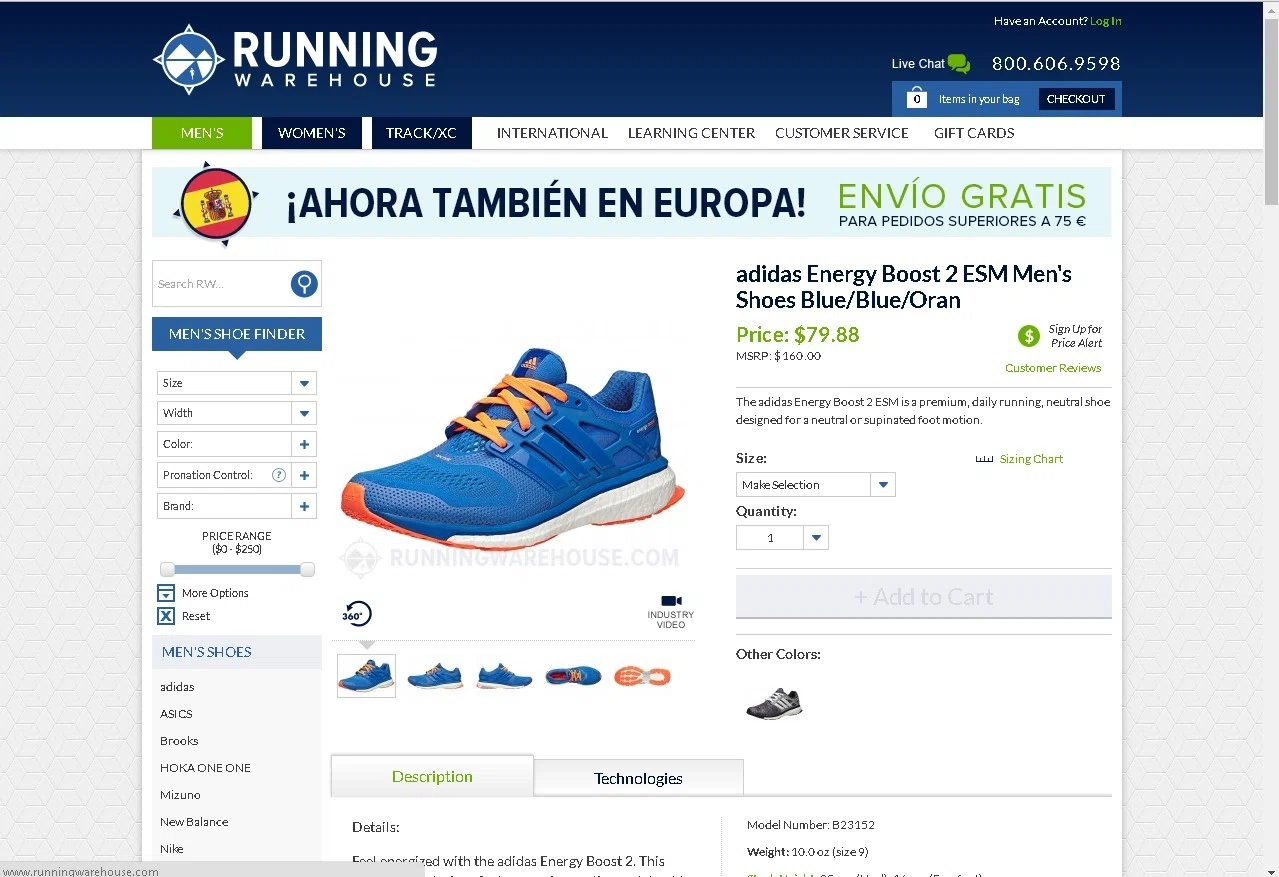Viewport: 1279px width, 877px height.
Task: Click the right price range slider handle
Action: pos(307,569)
